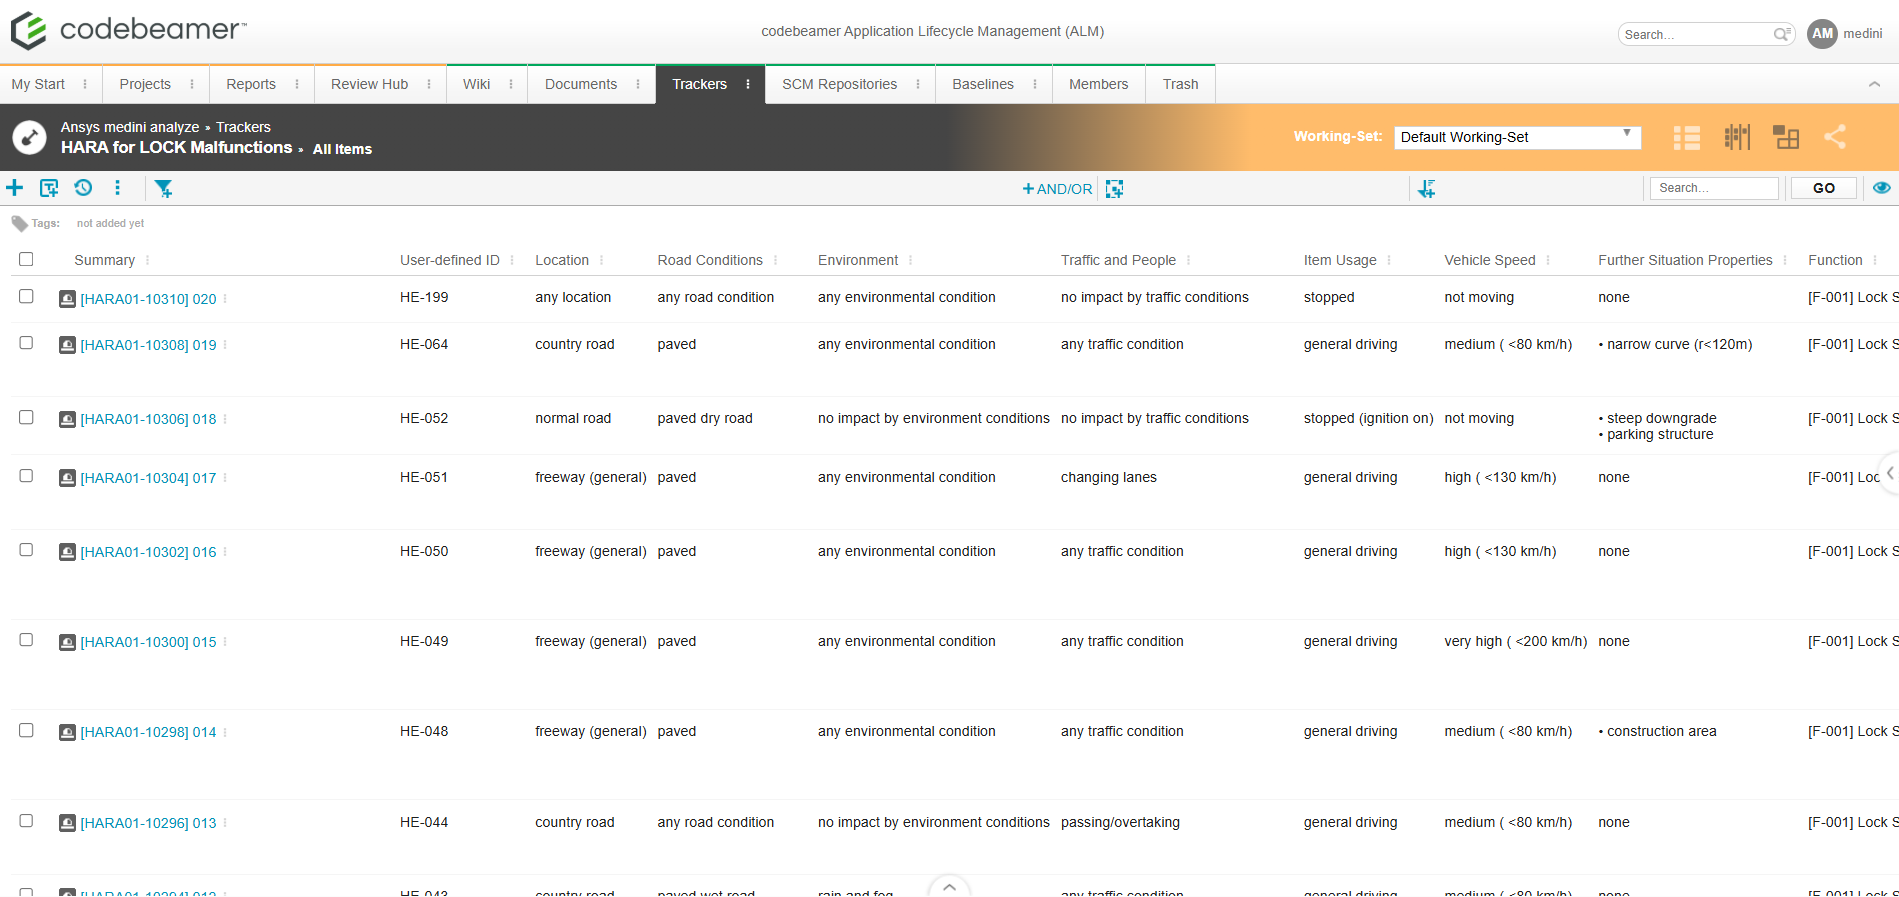Click the tracker wrench icon in dark header
The width and height of the screenshot is (1899, 897).
point(30,137)
